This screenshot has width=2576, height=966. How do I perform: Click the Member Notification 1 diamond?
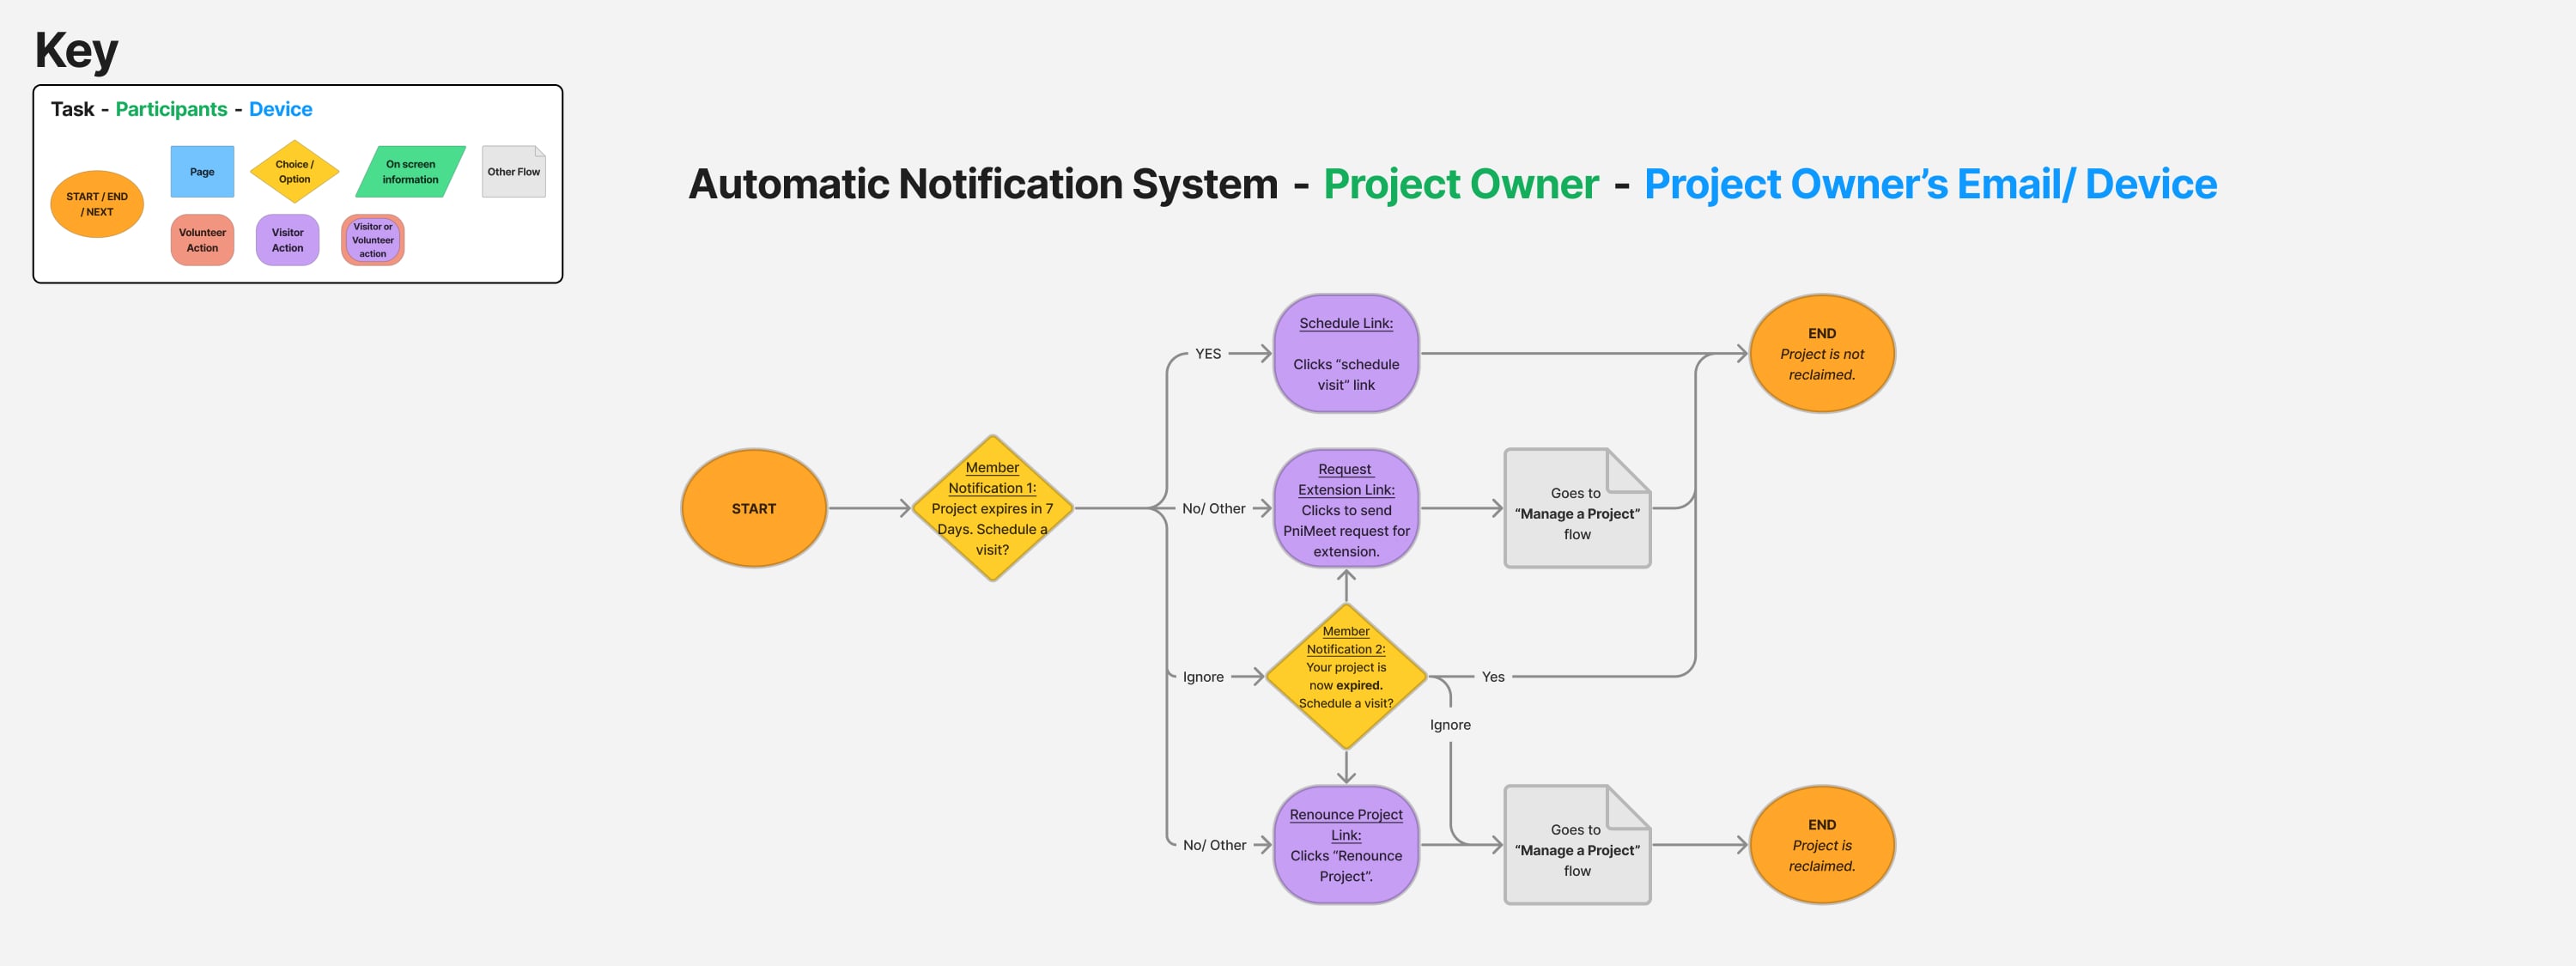(992, 508)
